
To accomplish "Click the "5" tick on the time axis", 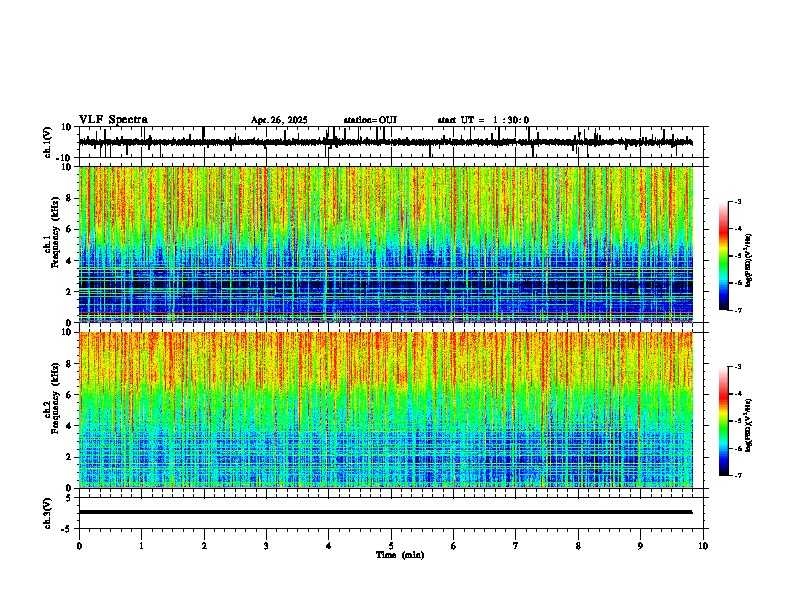I will pos(391,546).
